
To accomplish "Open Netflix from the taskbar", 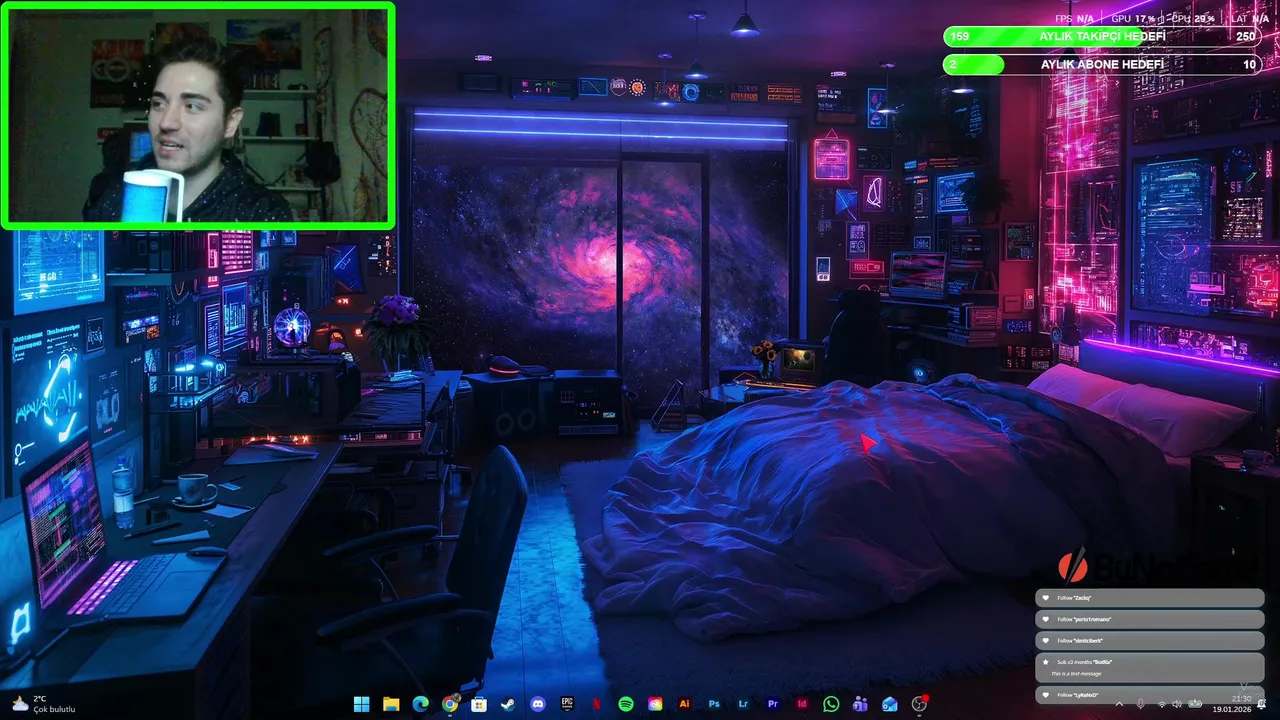I will 596,704.
